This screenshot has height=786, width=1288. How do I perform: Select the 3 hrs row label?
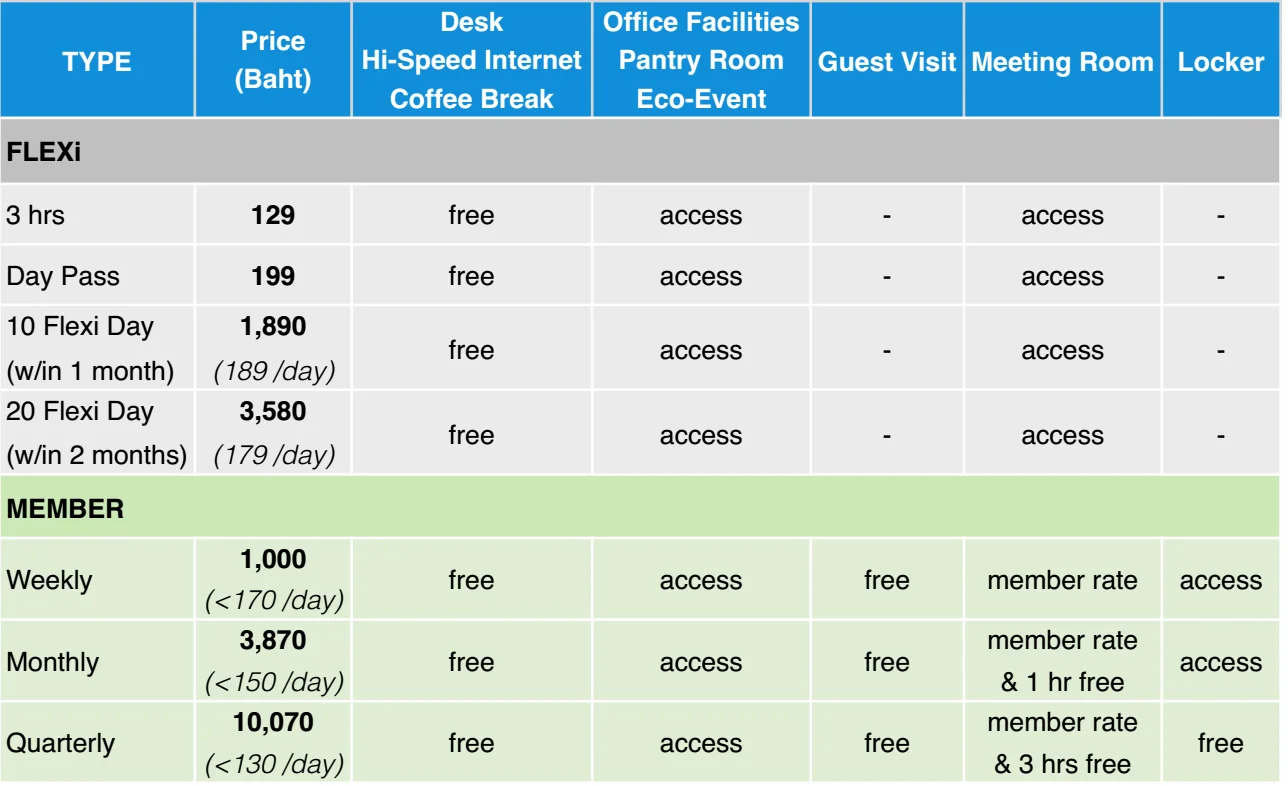tap(36, 215)
